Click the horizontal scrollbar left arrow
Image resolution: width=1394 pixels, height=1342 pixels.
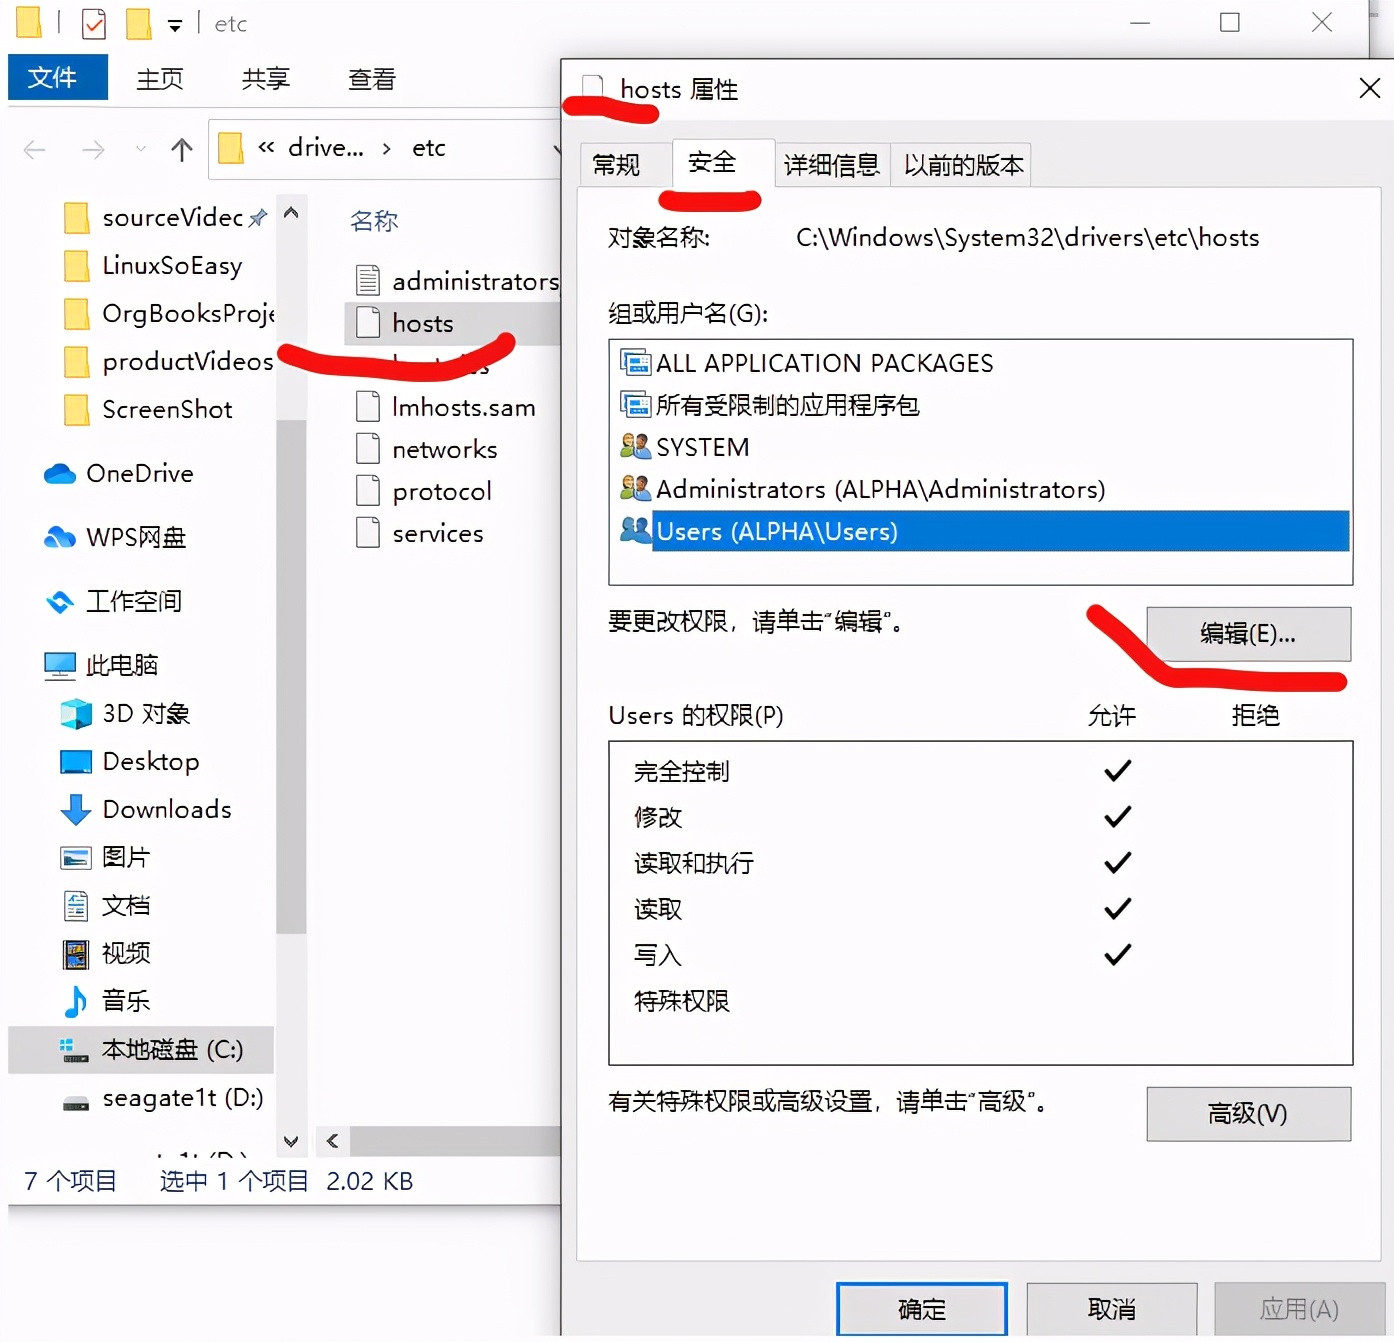(x=332, y=1141)
